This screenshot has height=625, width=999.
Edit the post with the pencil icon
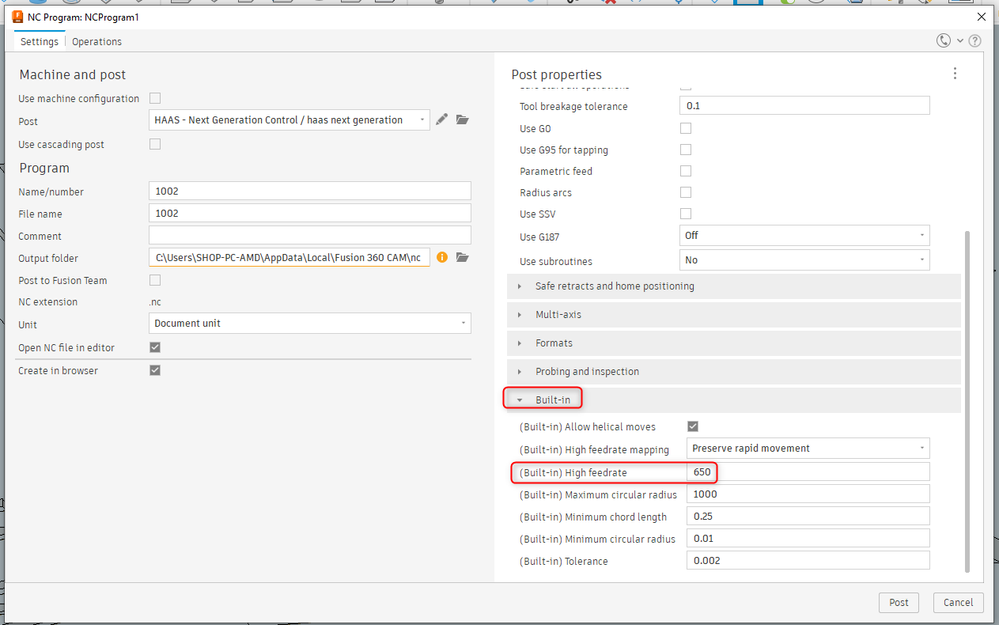click(442, 119)
